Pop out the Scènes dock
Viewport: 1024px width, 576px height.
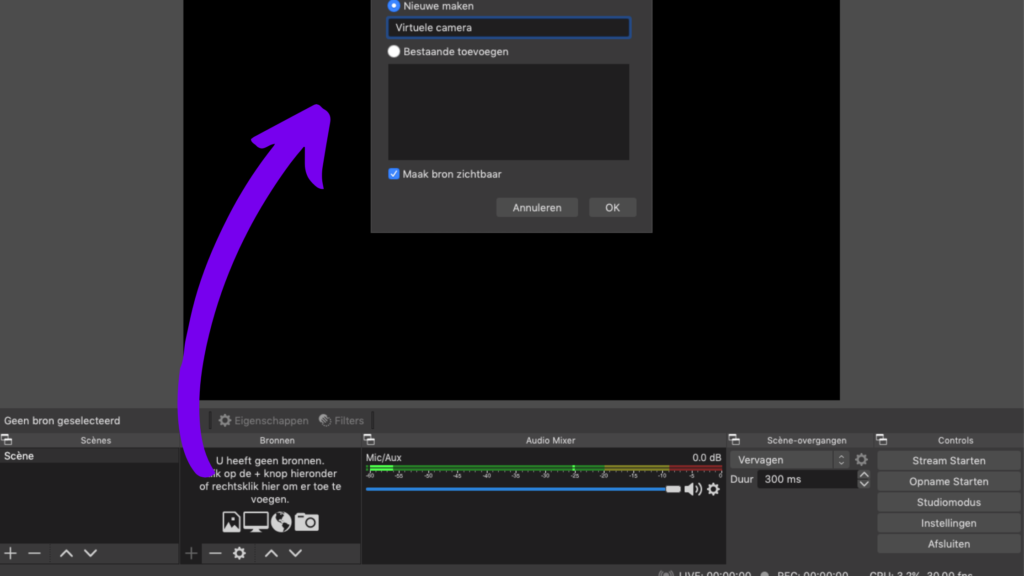click(x=7, y=440)
